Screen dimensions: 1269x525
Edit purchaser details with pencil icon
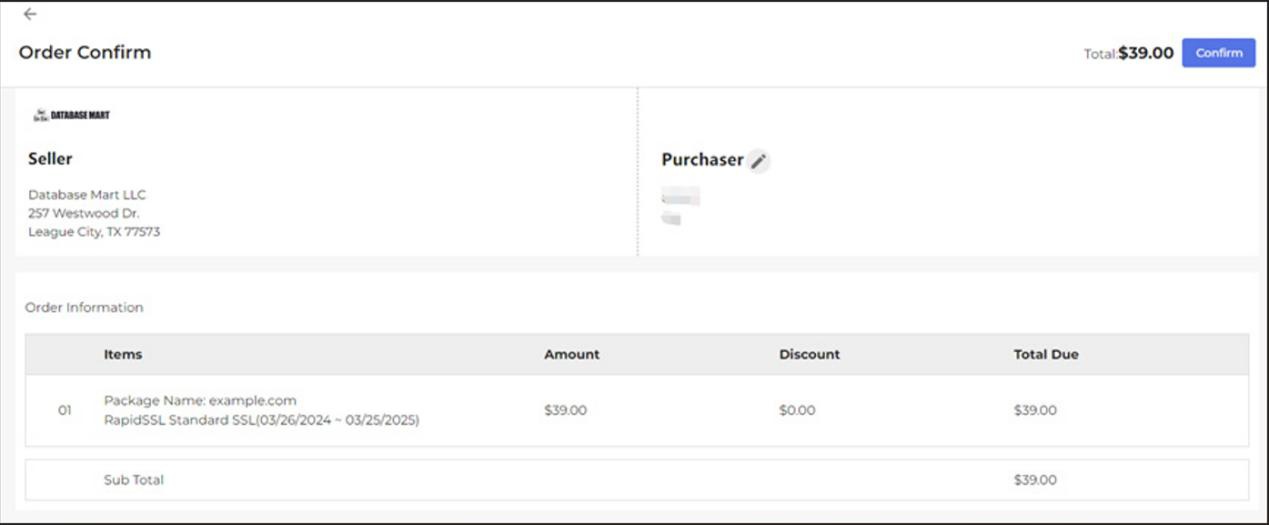pos(759,161)
